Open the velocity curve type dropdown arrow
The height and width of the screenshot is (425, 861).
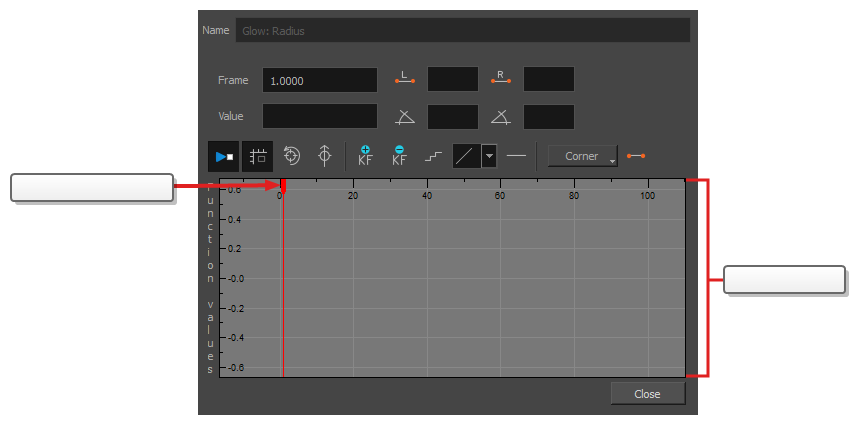(x=490, y=157)
